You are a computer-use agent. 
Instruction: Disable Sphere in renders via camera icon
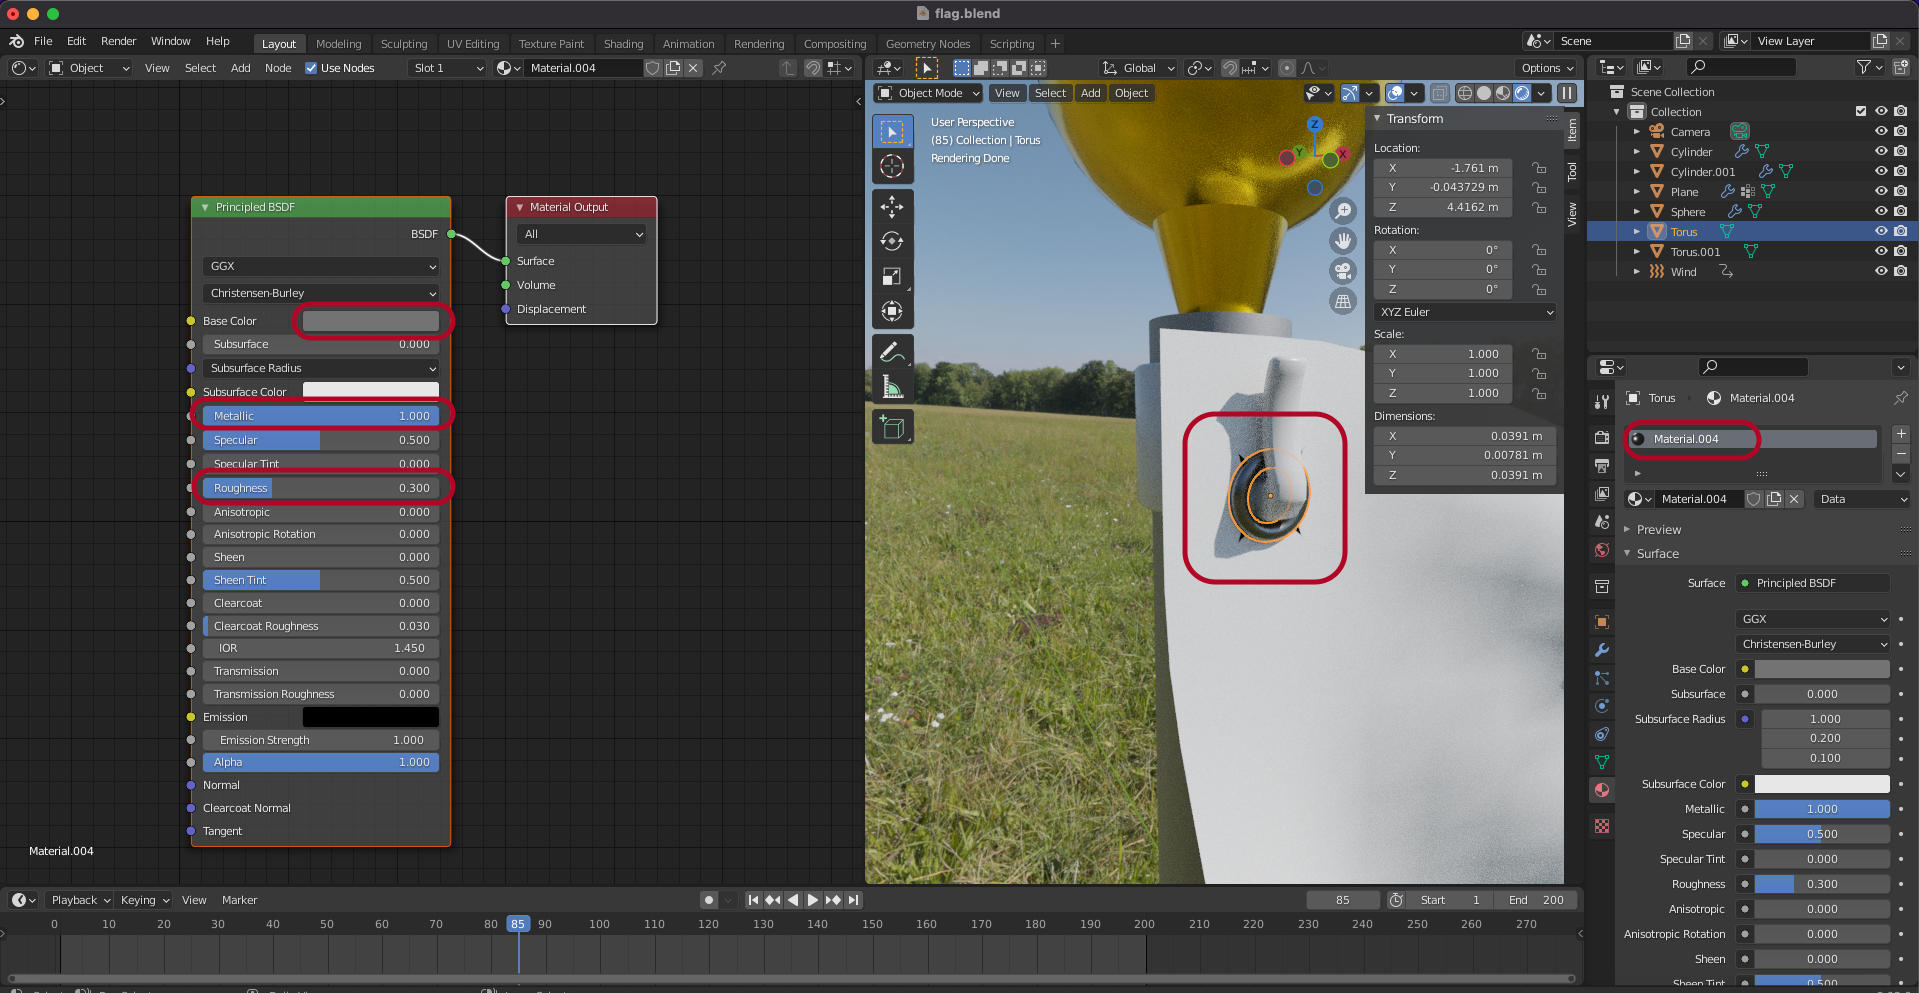pos(1900,211)
